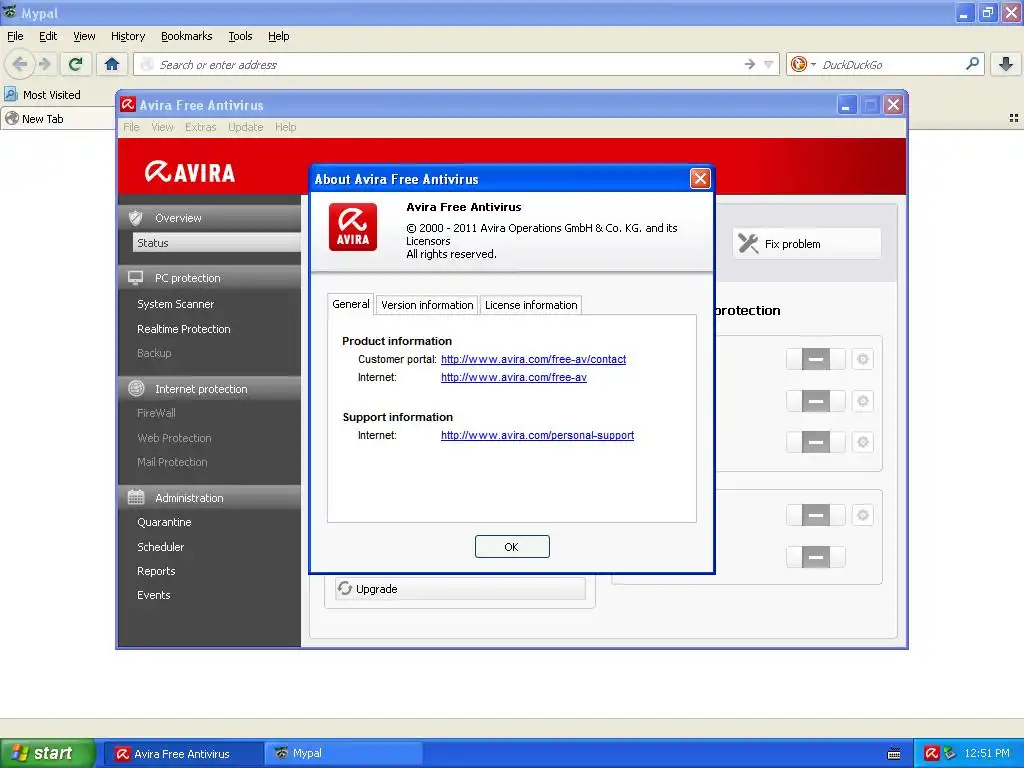The width and height of the screenshot is (1024, 768).
Task: Open Realtime Protection in sidebar
Action: point(184,328)
